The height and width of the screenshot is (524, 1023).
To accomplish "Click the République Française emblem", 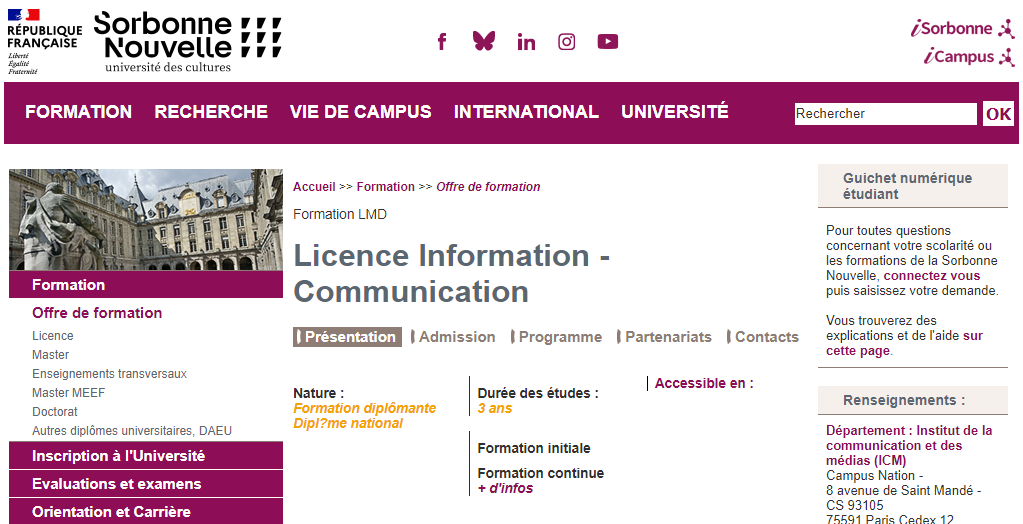I will (44, 42).
